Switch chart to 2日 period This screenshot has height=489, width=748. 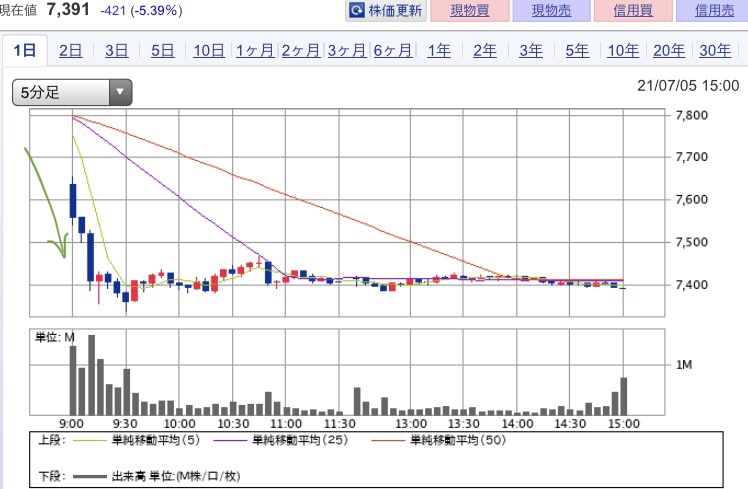71,50
